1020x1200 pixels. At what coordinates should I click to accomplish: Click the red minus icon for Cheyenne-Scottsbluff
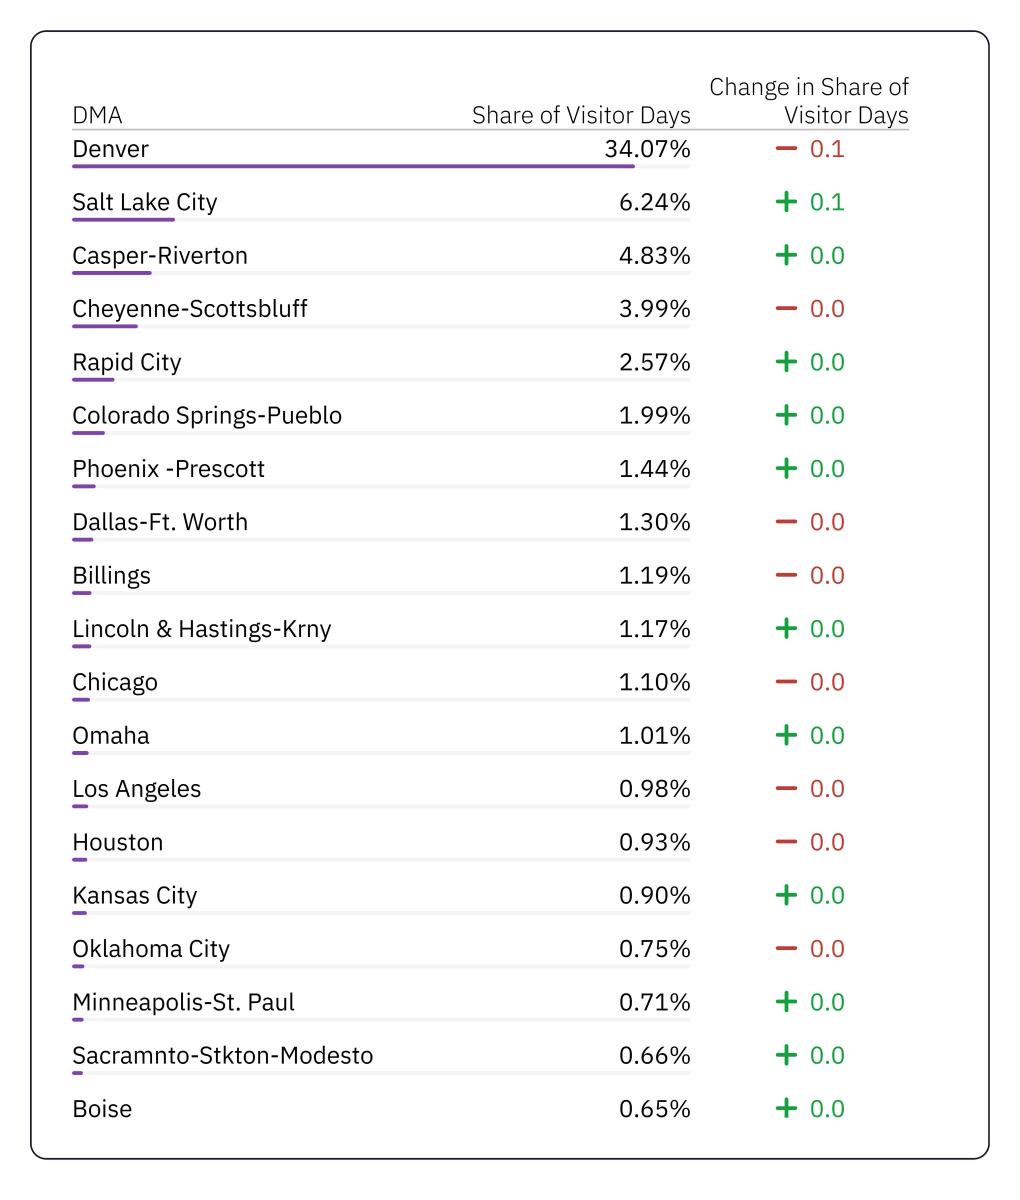pos(786,309)
